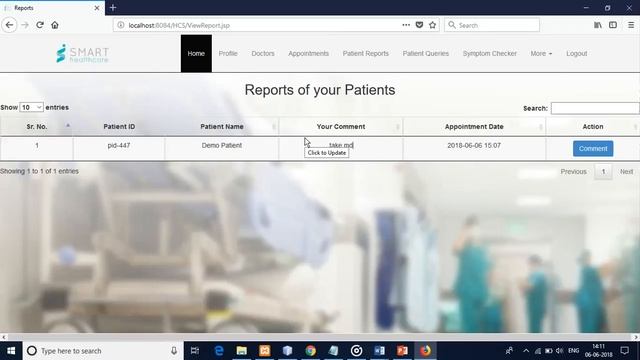
Task: Show hidden system tray icons
Action: point(526,351)
